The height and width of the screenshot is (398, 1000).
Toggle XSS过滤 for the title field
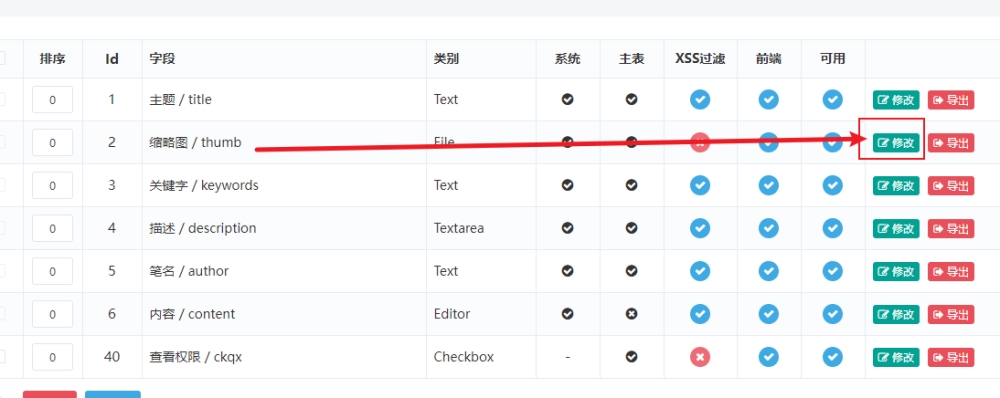[700, 100]
